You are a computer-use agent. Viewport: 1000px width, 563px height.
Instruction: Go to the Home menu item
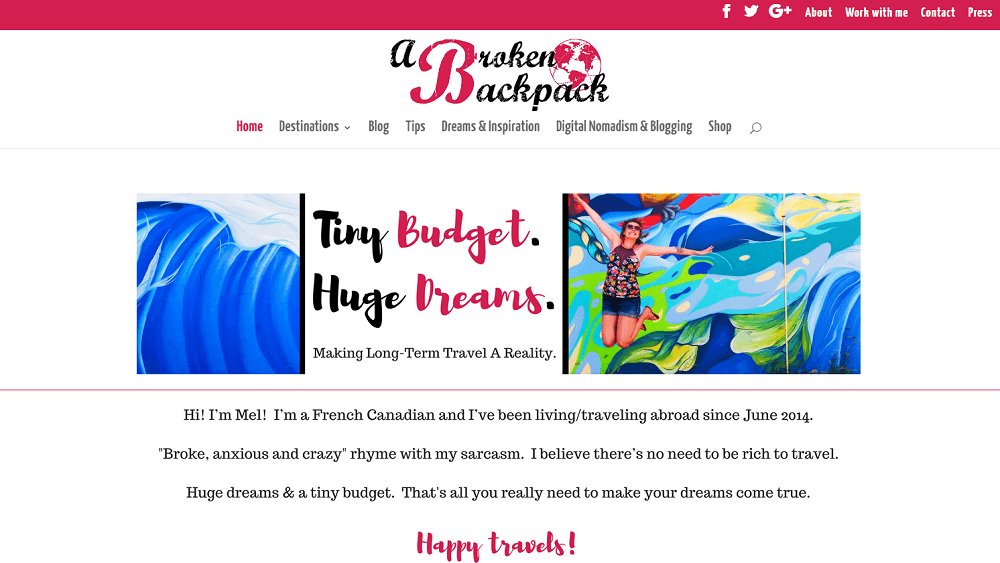[249, 126]
